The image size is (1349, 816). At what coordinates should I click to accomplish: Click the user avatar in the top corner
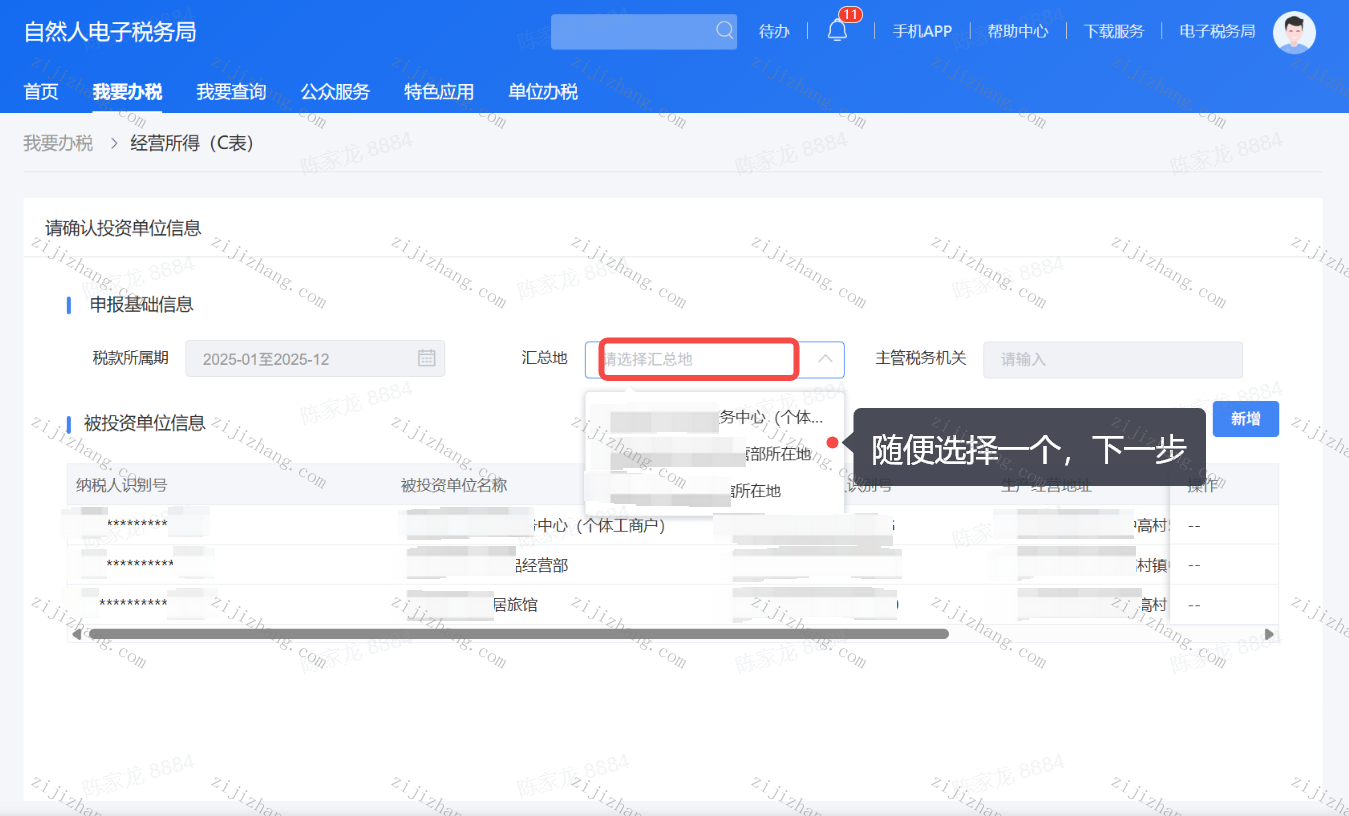point(1293,31)
